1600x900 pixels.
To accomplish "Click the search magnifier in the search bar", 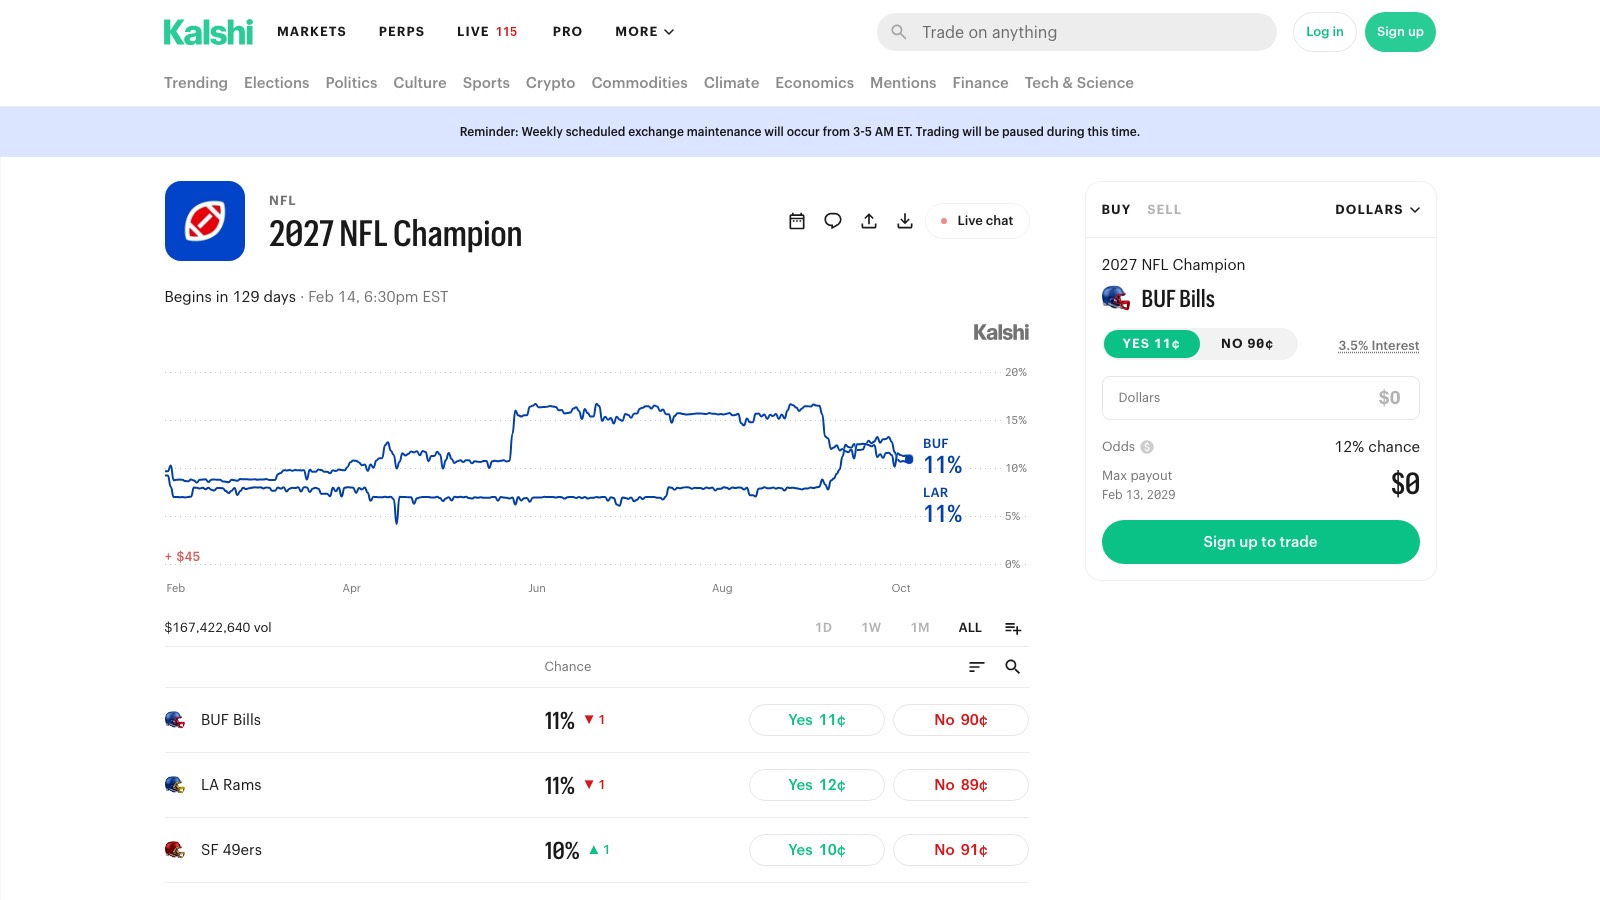I will [x=899, y=32].
